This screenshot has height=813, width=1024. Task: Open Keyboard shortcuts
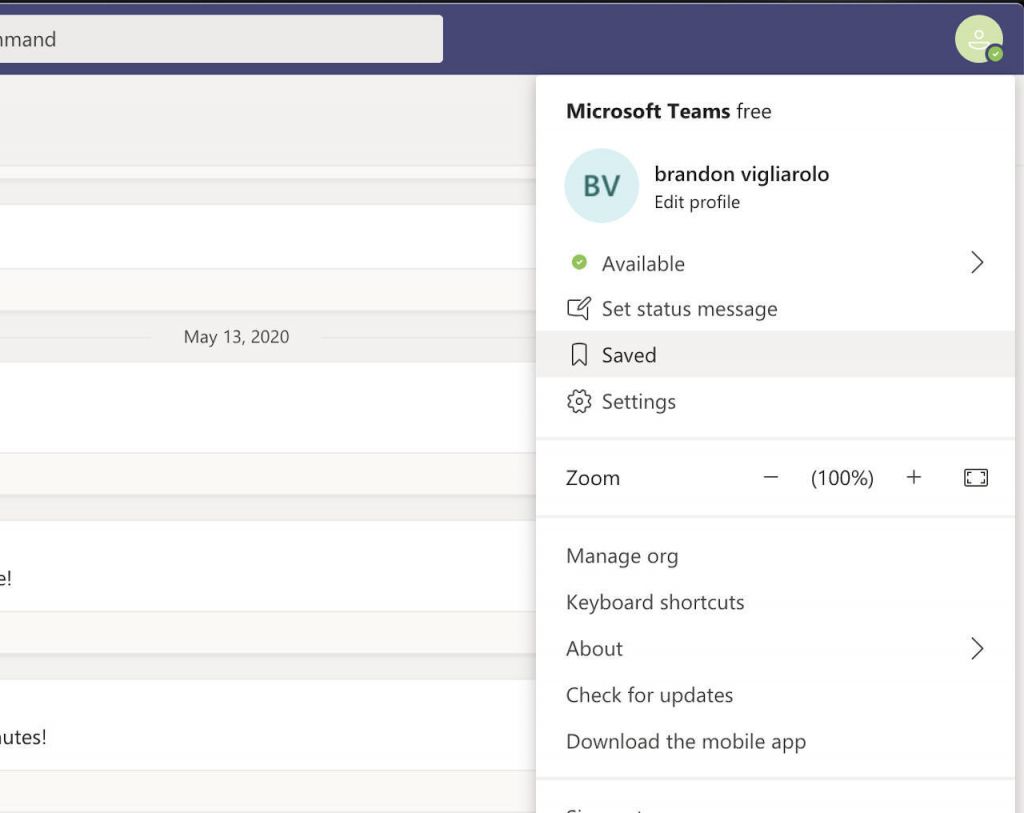click(x=654, y=602)
